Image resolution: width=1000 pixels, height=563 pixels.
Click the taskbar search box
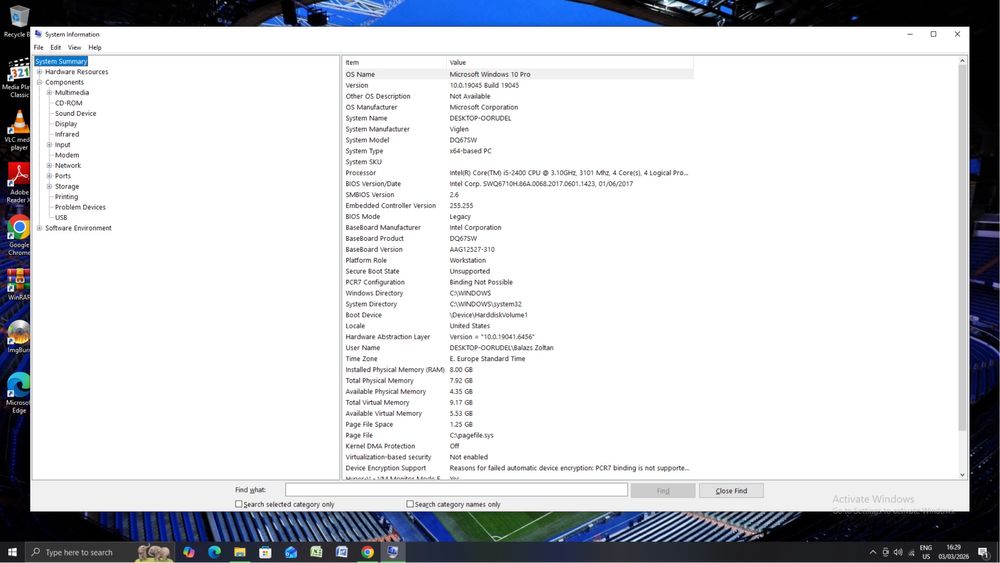pyautogui.click(x=99, y=552)
